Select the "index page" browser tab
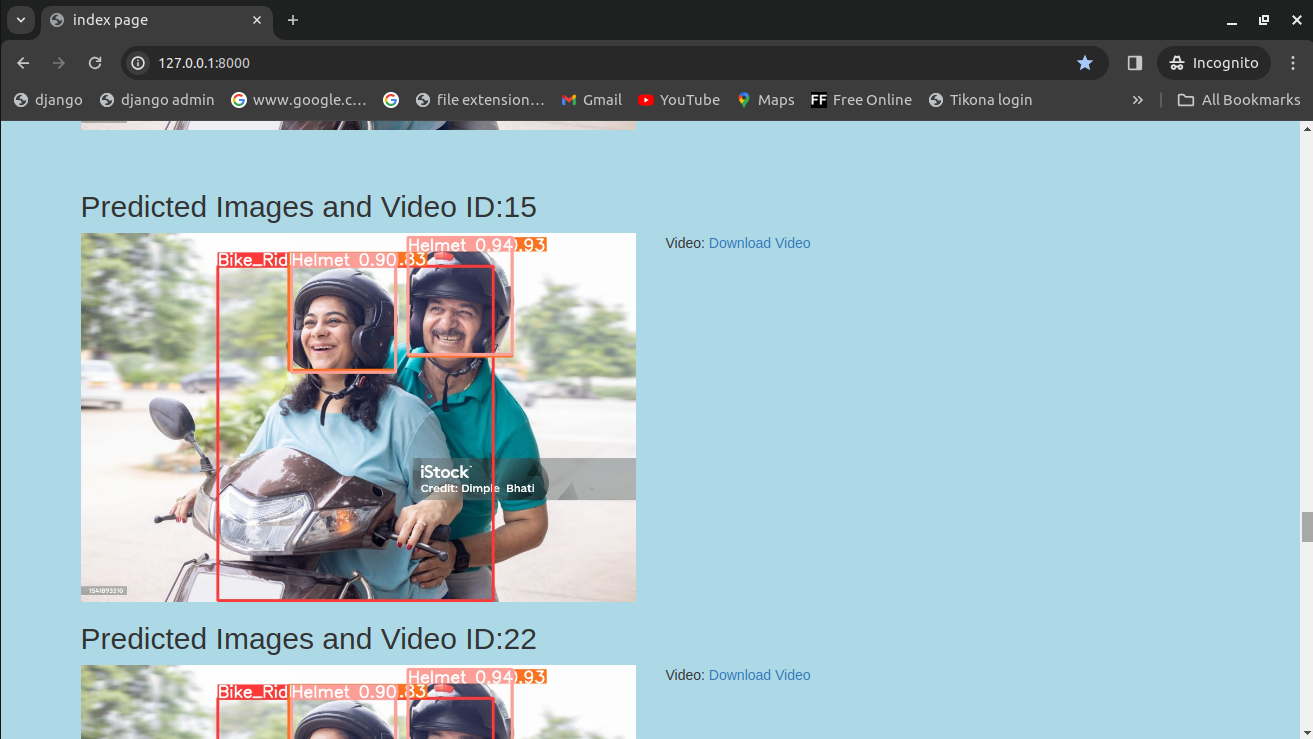The height and width of the screenshot is (739, 1313). point(157,20)
